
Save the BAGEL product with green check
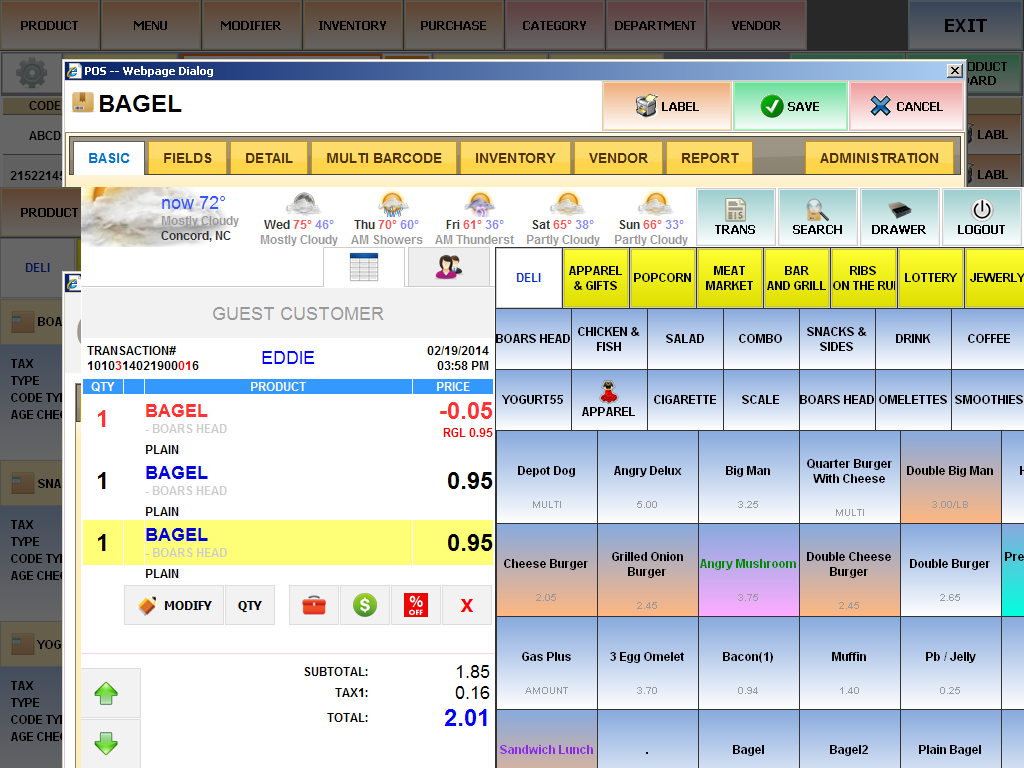click(x=790, y=106)
